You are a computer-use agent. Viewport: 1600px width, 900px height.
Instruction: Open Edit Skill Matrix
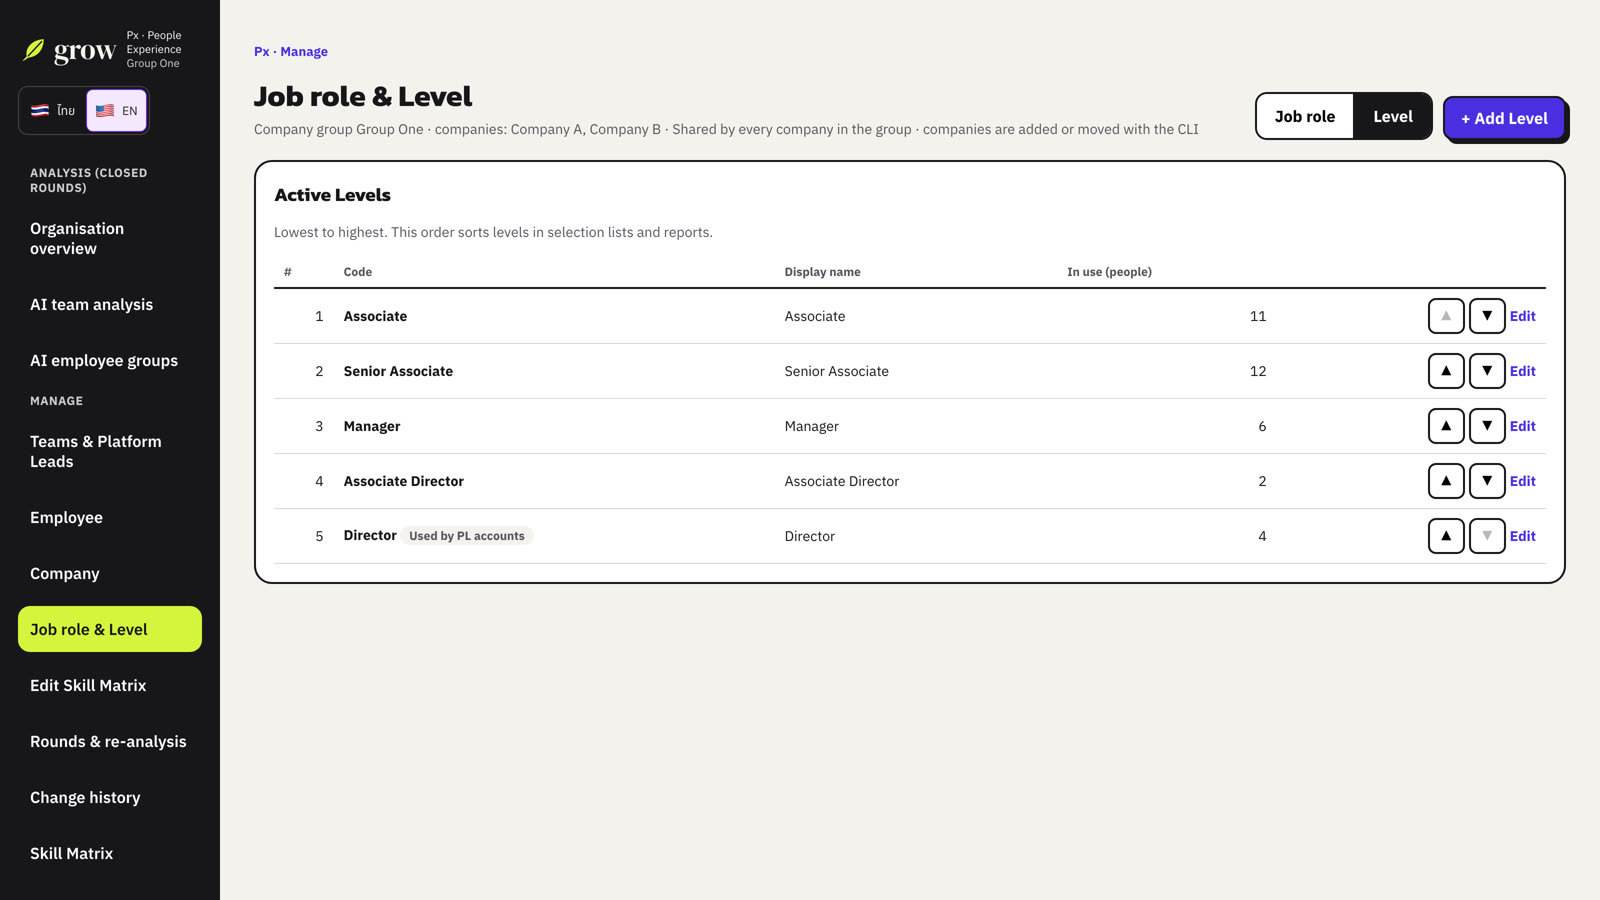(110, 686)
